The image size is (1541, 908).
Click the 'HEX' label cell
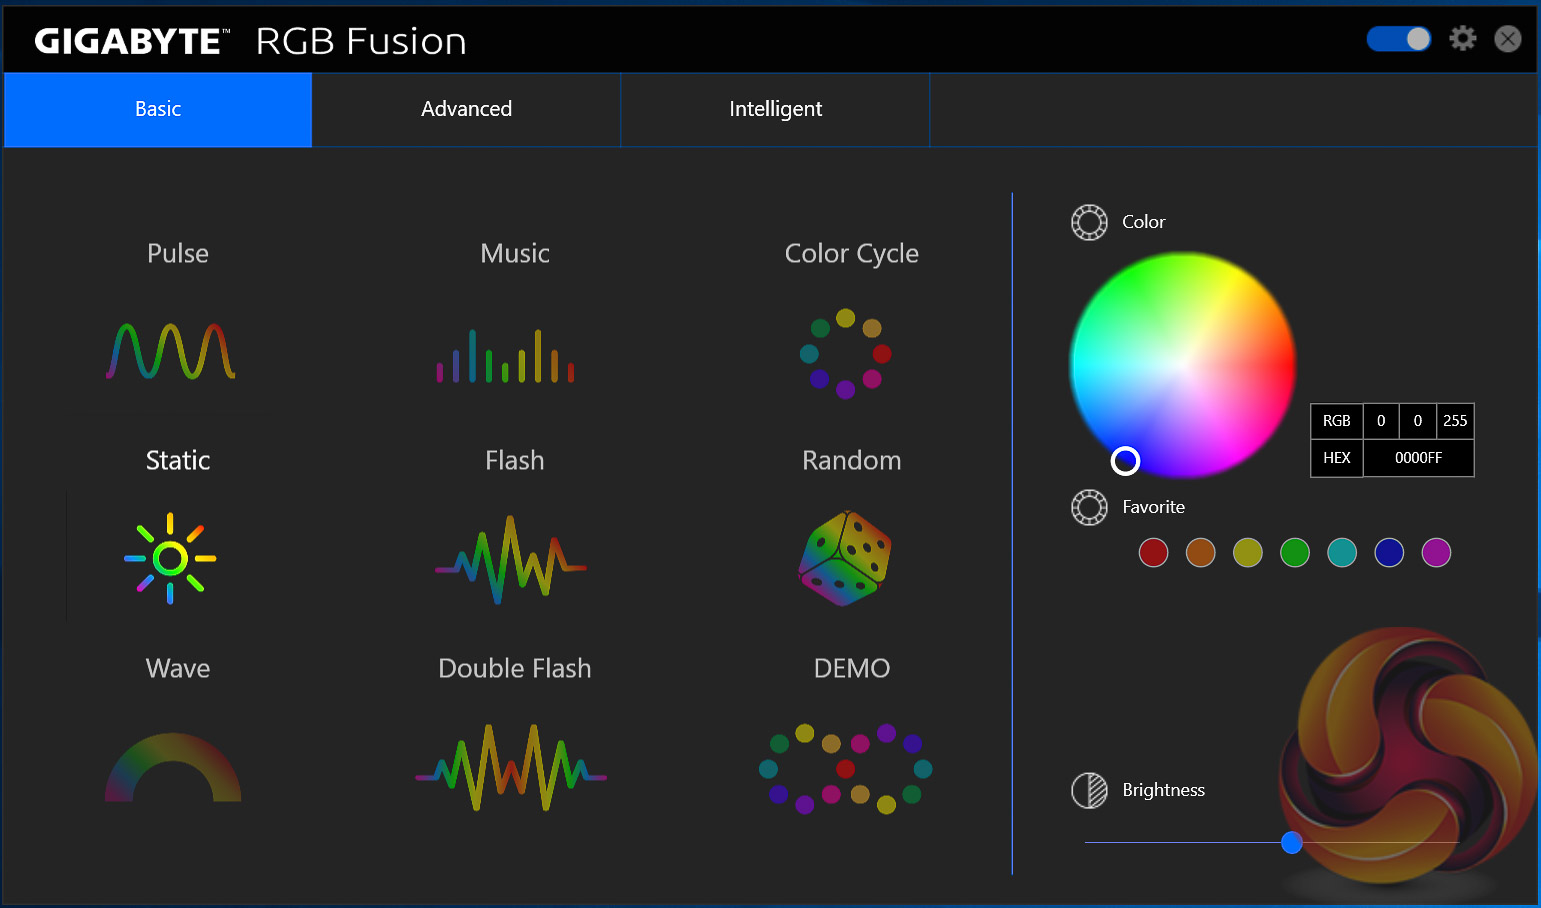tap(1337, 458)
